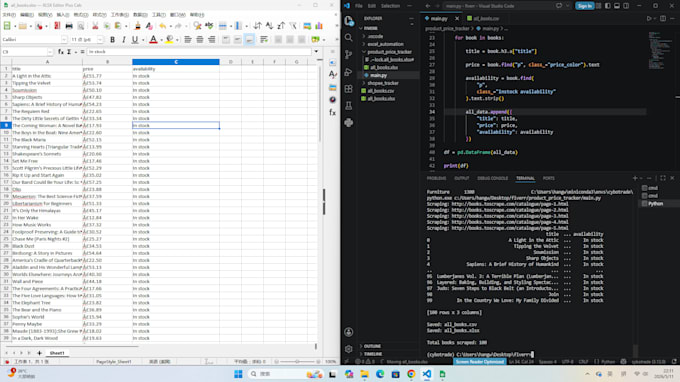Image resolution: width=680 pixels, height=382 pixels.
Task: Click the Print icon in Calc
Action: tap(69, 26)
